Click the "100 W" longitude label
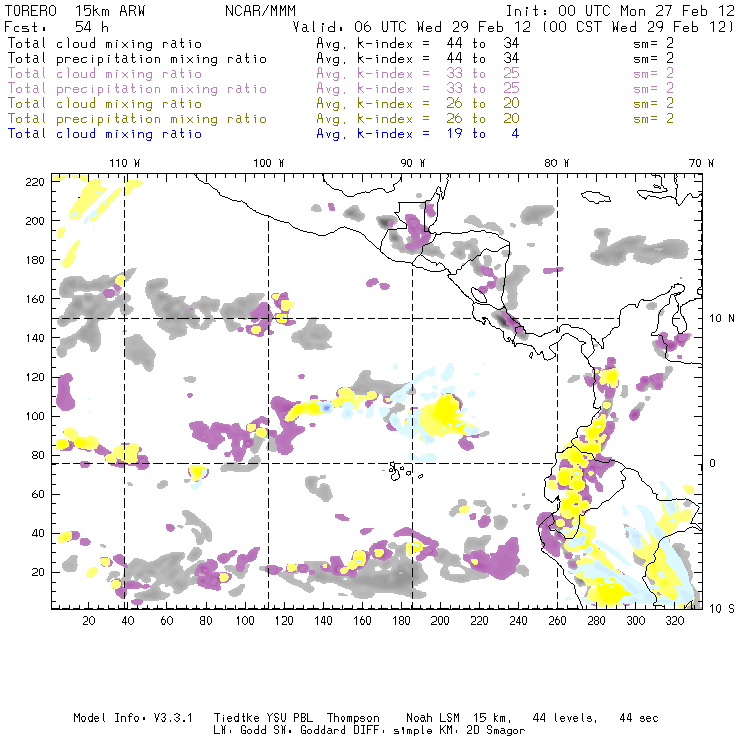The width and height of the screenshot is (740, 740). [x=269, y=163]
